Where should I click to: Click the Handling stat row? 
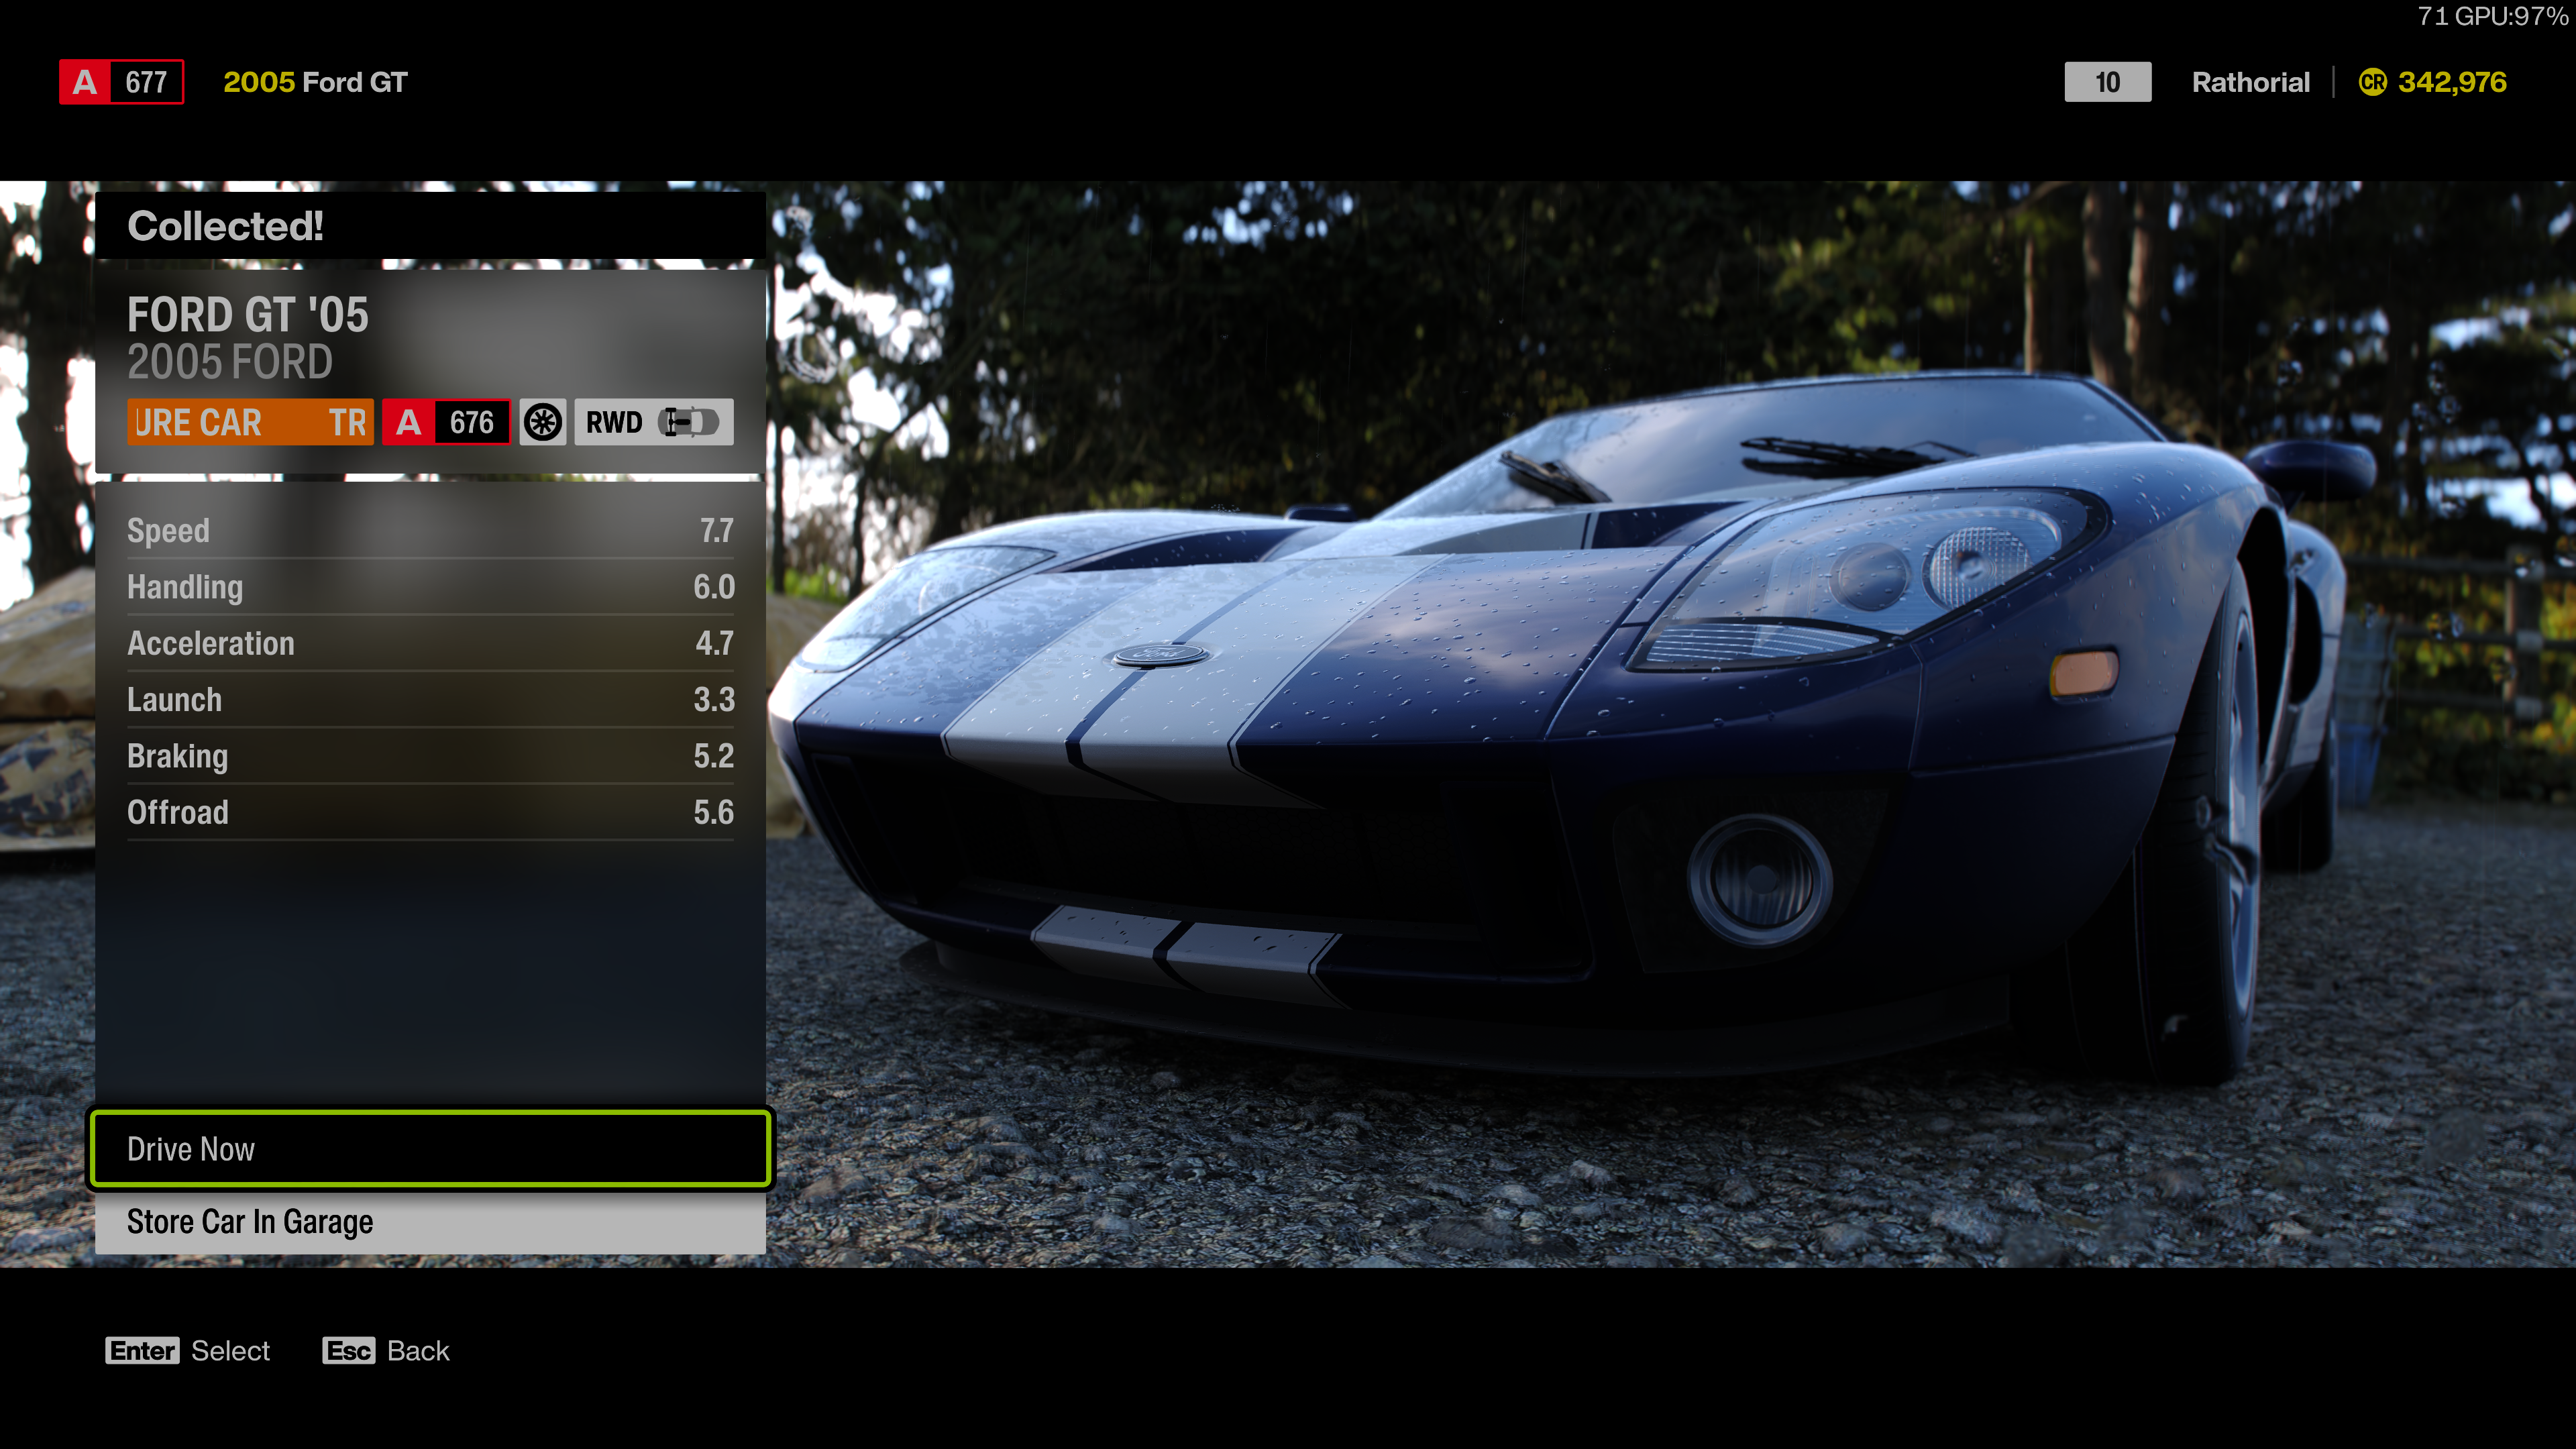pos(430,587)
